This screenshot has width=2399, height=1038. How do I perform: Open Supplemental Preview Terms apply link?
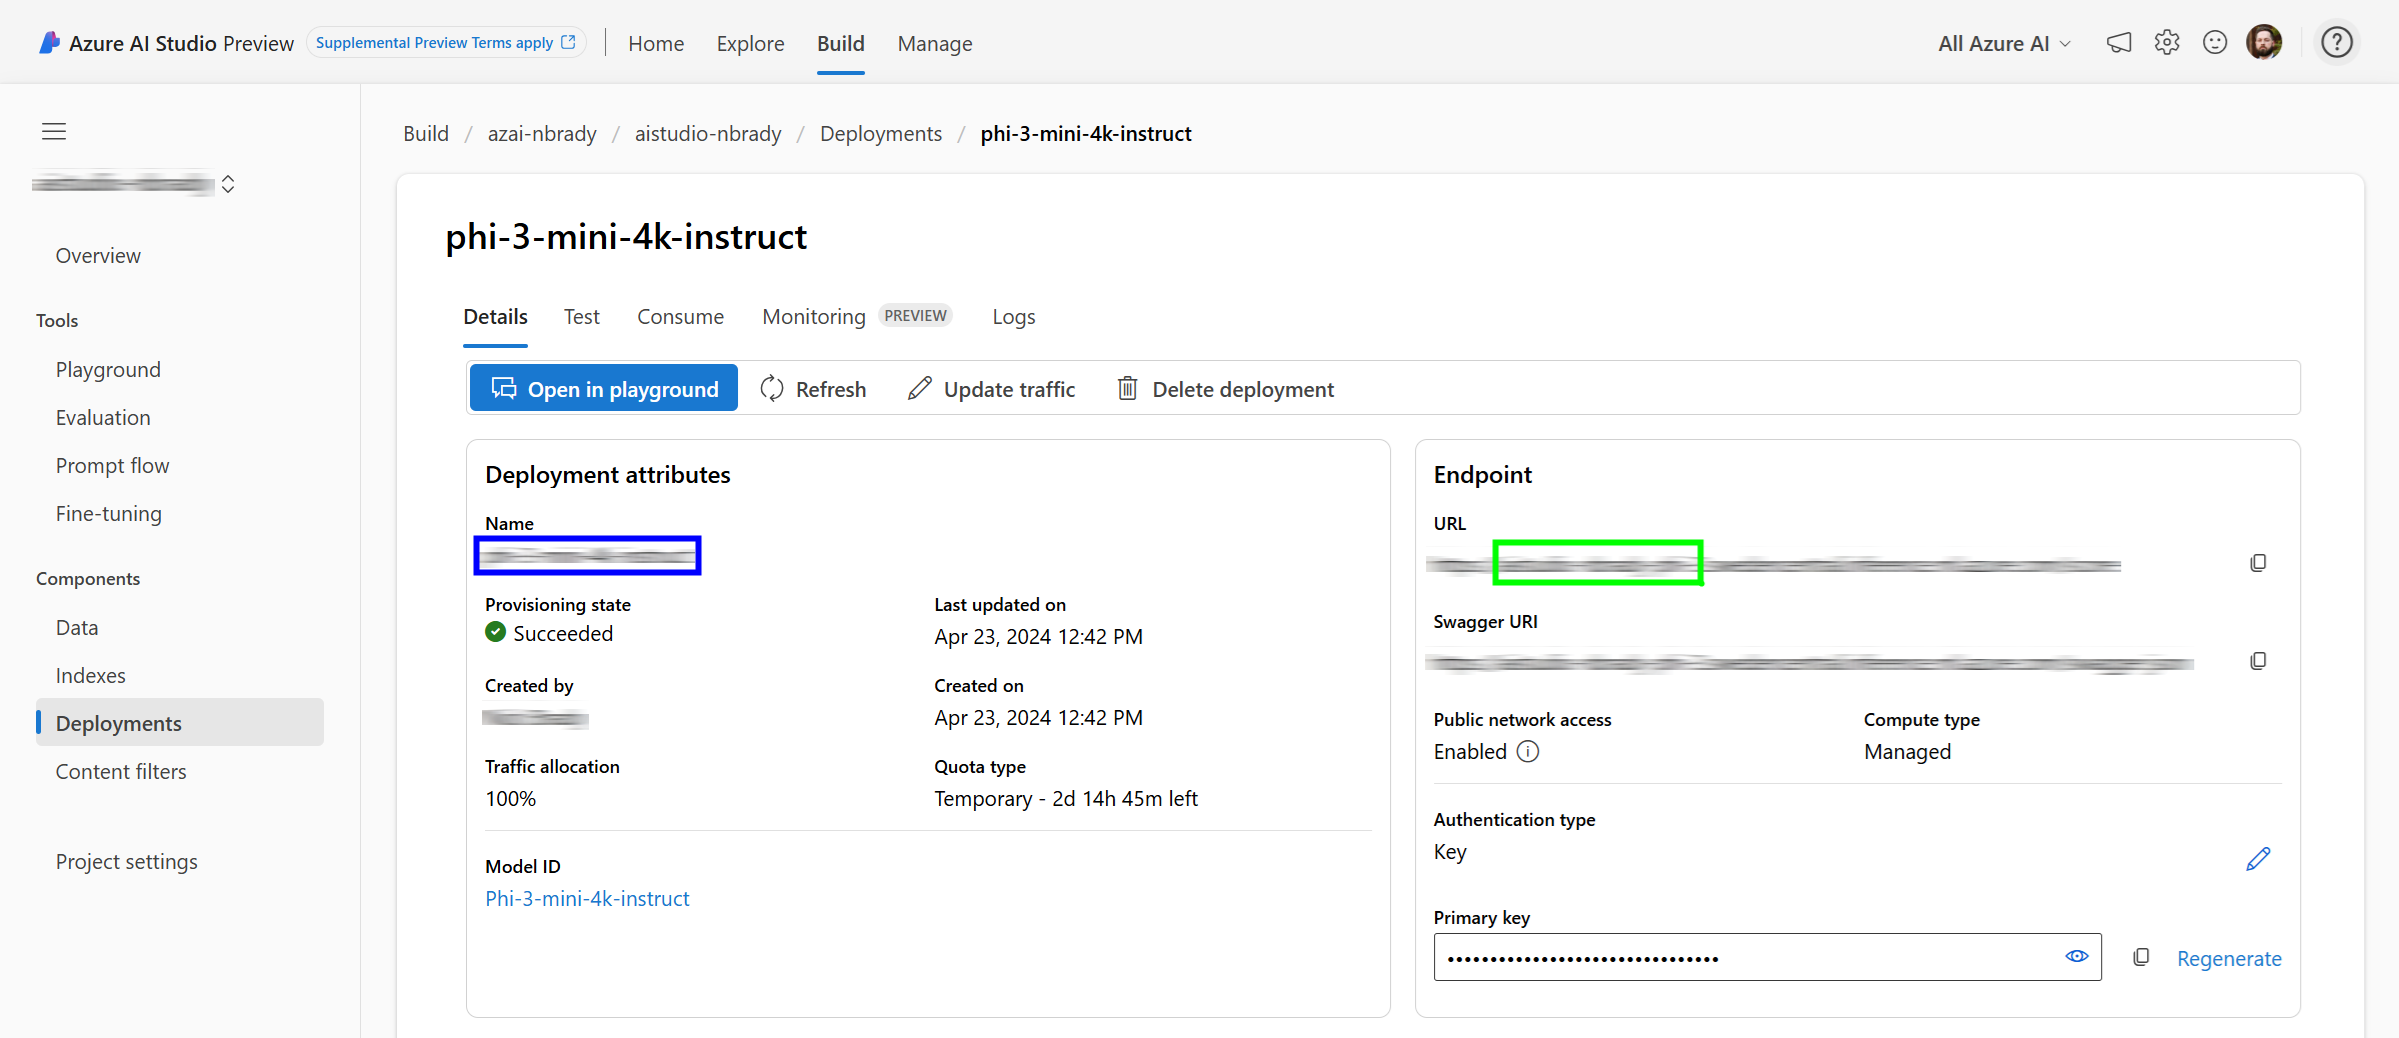(x=446, y=42)
